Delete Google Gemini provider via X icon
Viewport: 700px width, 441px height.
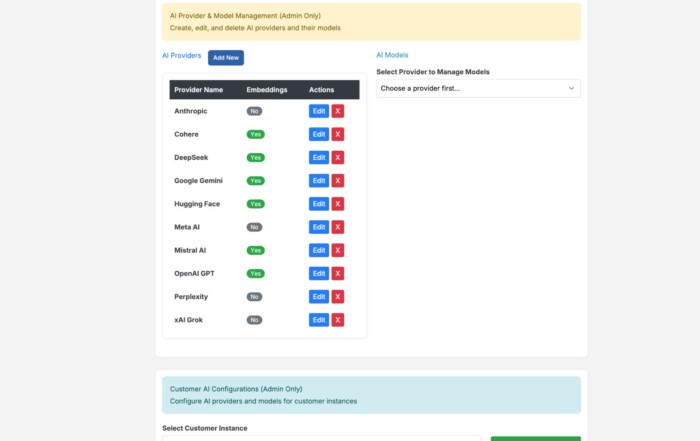click(338, 181)
